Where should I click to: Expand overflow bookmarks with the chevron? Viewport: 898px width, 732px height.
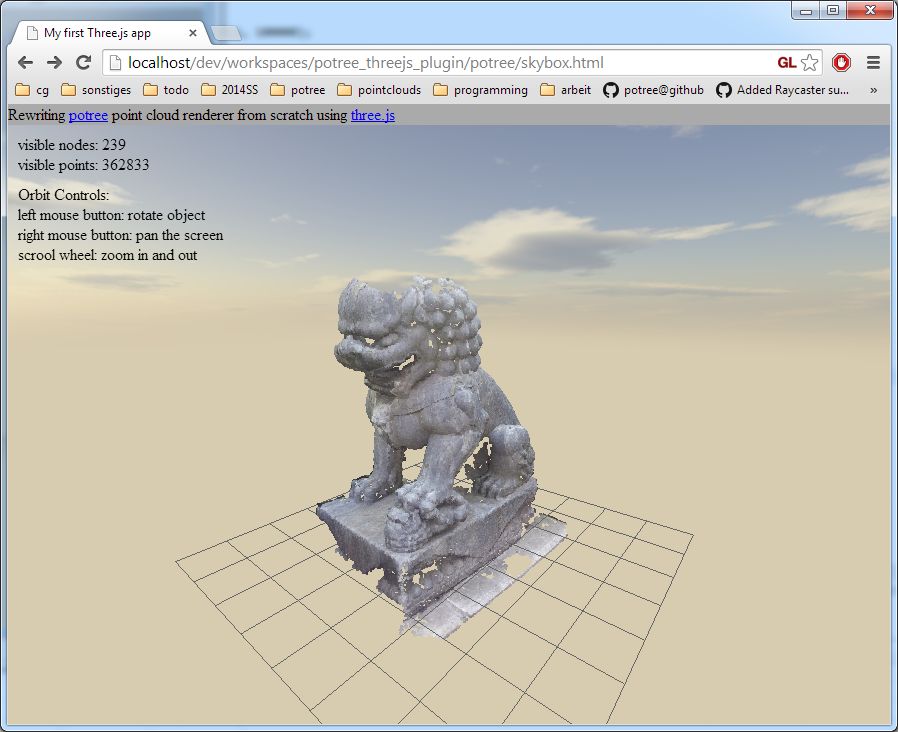873,90
